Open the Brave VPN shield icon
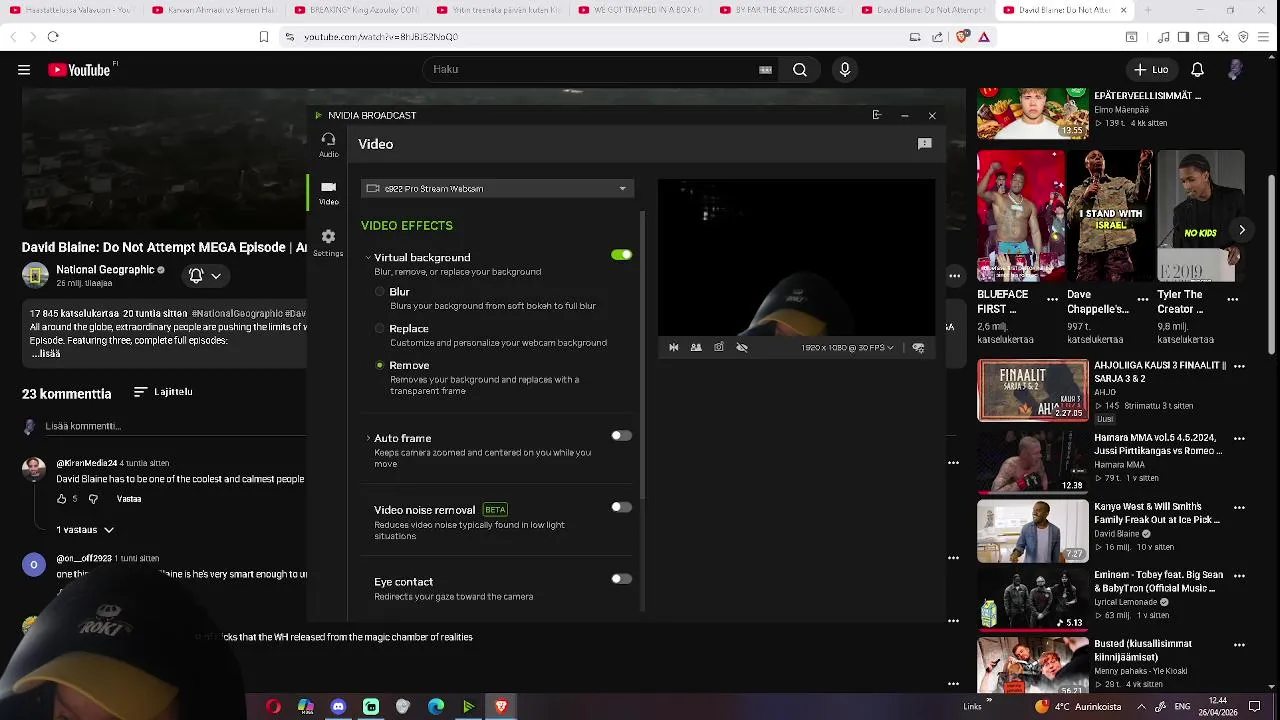The image size is (1280, 720). pyautogui.click(x=1244, y=37)
